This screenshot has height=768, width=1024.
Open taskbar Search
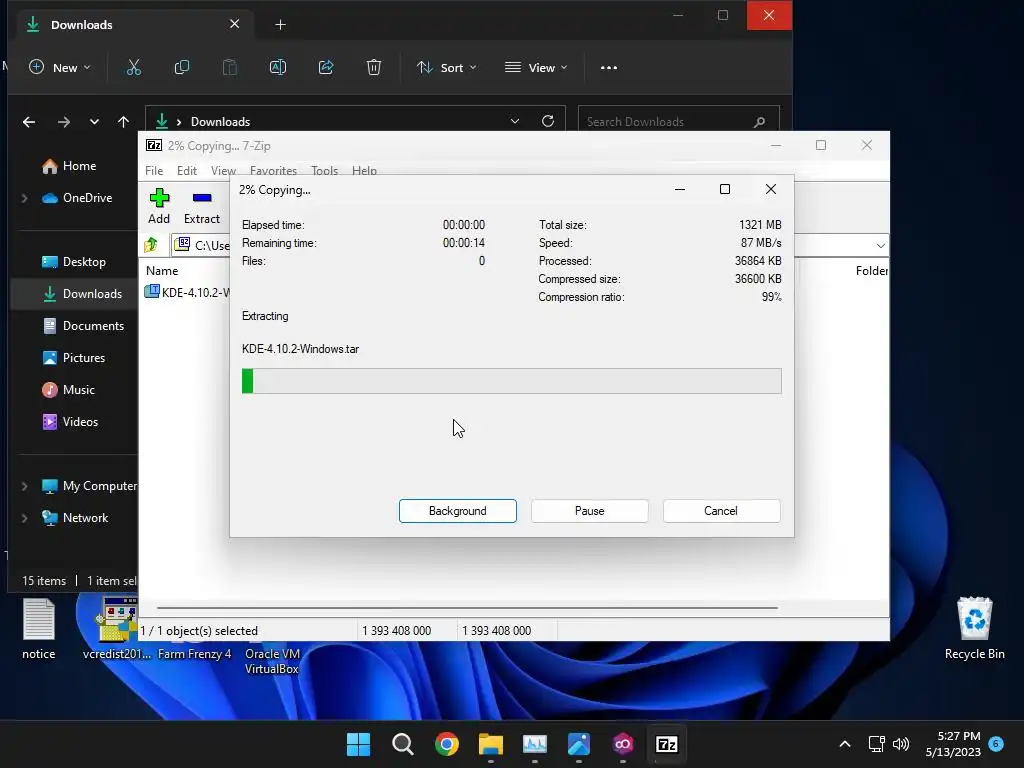pyautogui.click(x=402, y=744)
